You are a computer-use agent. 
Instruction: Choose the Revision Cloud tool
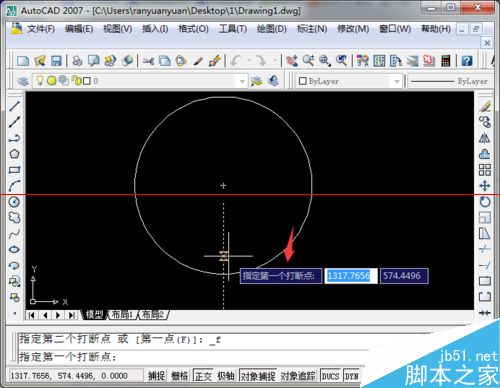tap(14, 218)
